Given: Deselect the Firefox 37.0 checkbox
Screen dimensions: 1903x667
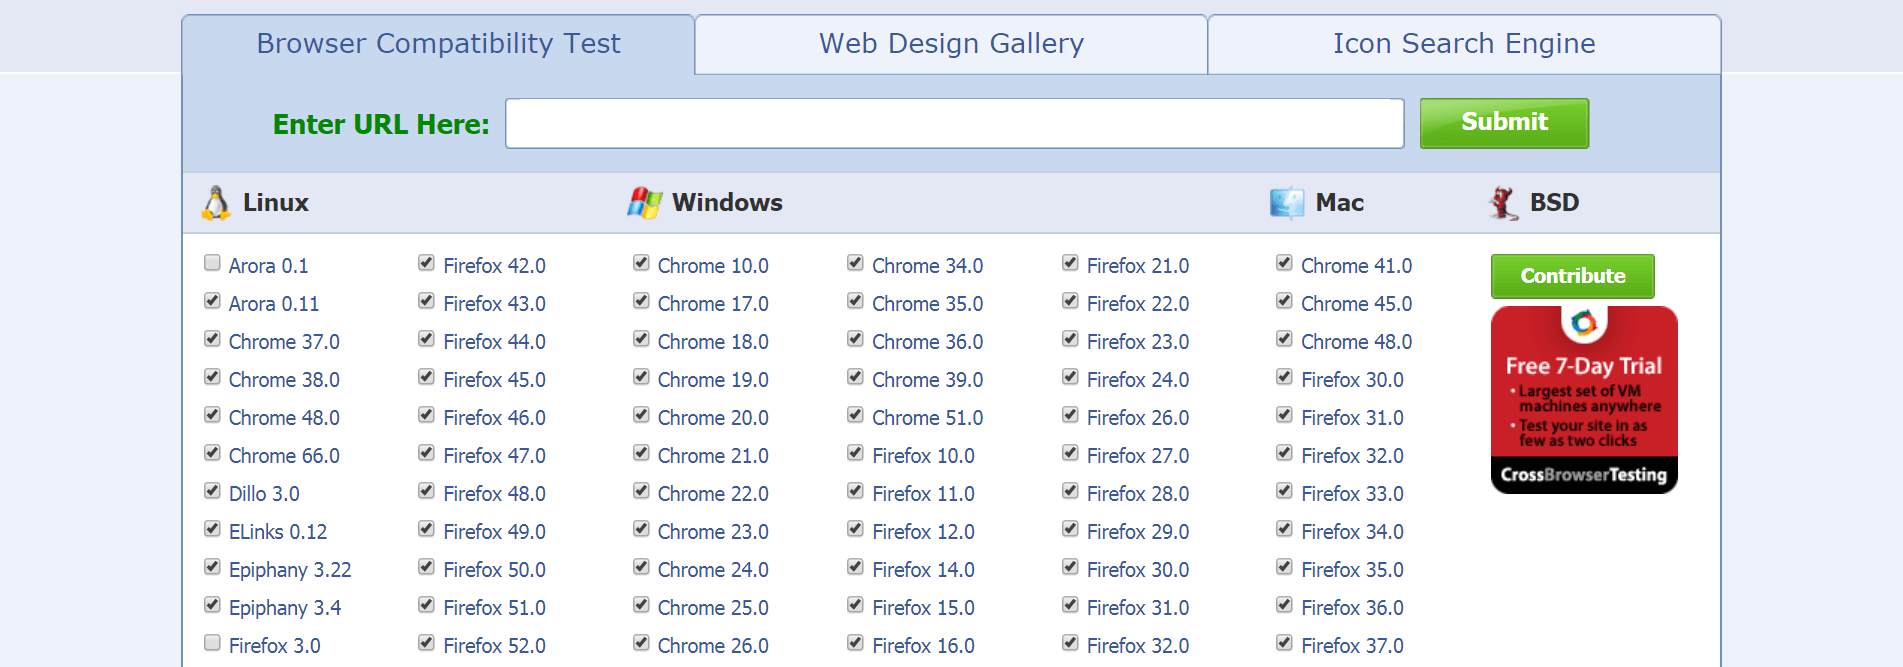Looking at the screenshot, I should tap(1284, 643).
